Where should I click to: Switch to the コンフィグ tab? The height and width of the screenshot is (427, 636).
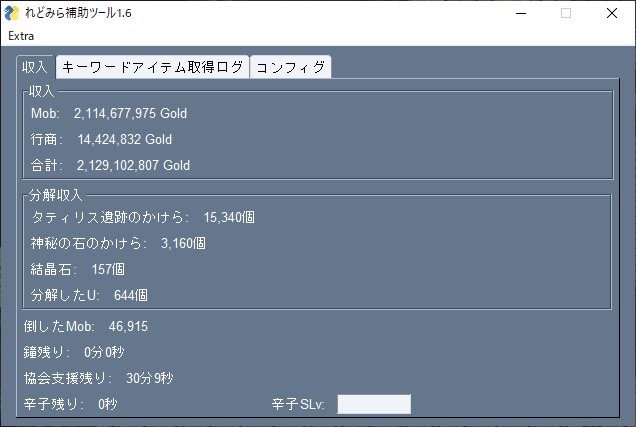[x=290, y=67]
